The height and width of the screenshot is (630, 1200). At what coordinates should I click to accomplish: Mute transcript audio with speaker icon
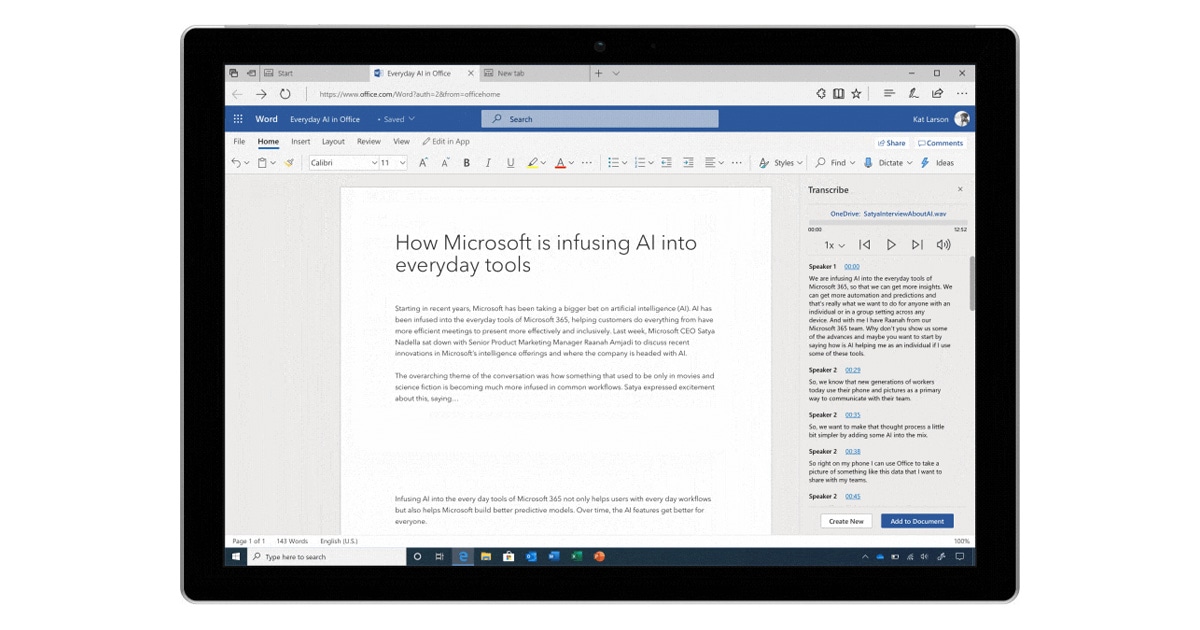tap(943, 244)
